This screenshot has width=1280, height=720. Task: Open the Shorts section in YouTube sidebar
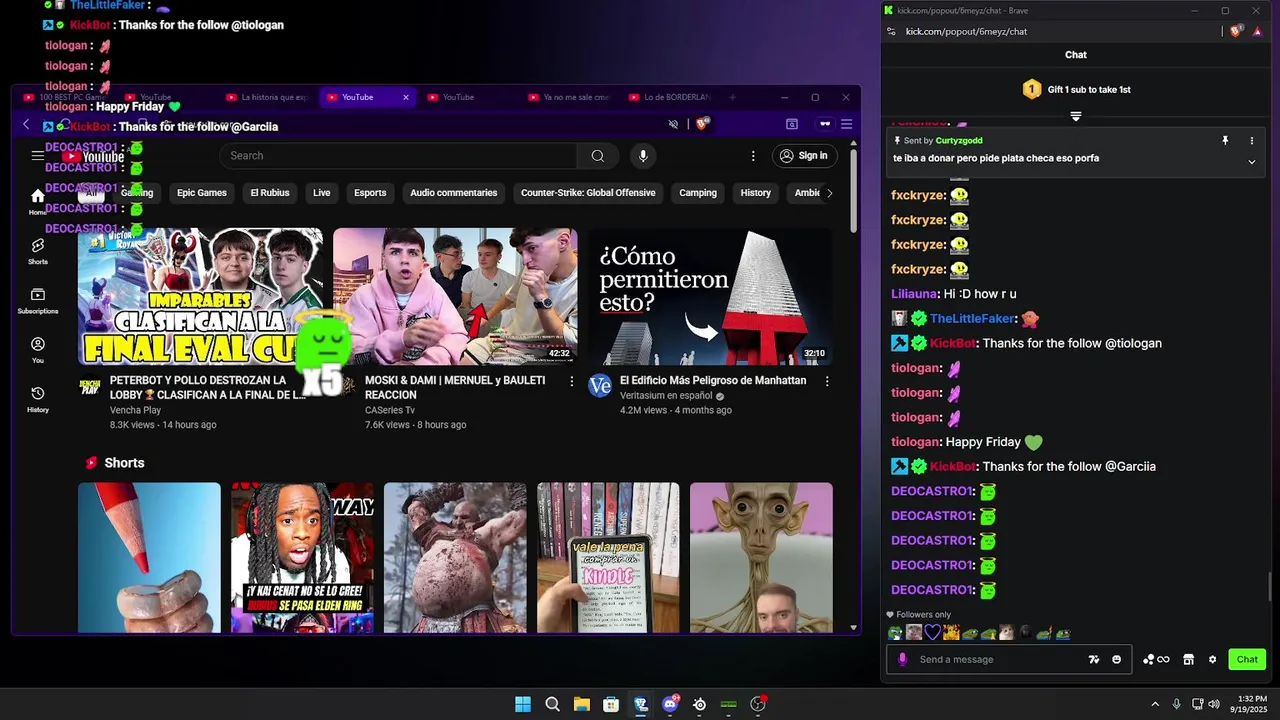tap(38, 251)
